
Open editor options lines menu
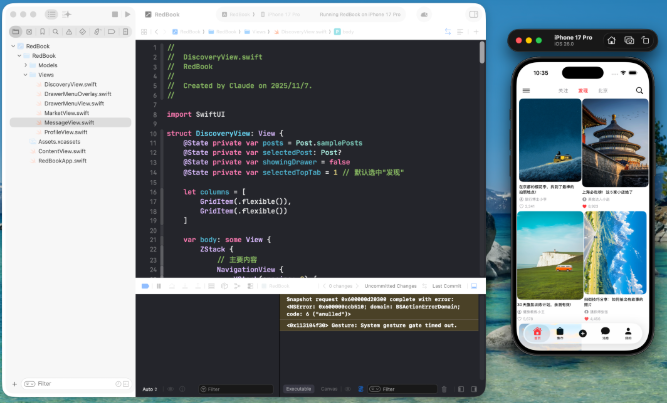tap(460, 32)
